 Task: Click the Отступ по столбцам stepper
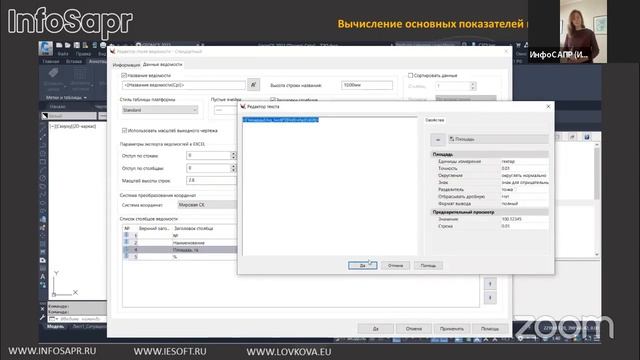click(233, 168)
